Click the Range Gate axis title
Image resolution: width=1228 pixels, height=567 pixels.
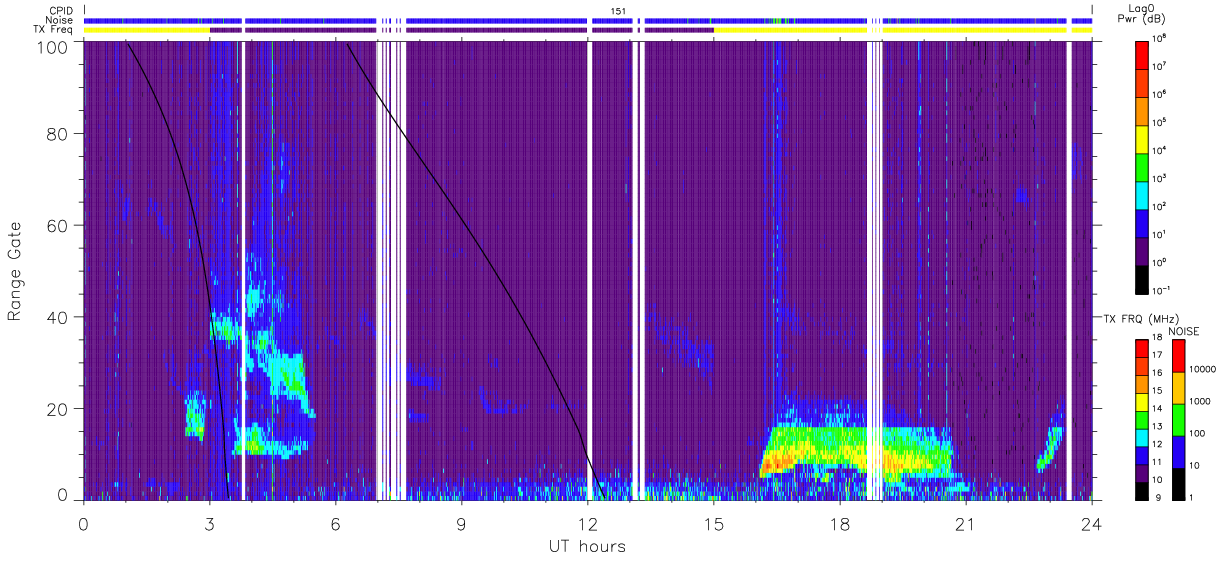pyautogui.click(x=15, y=273)
